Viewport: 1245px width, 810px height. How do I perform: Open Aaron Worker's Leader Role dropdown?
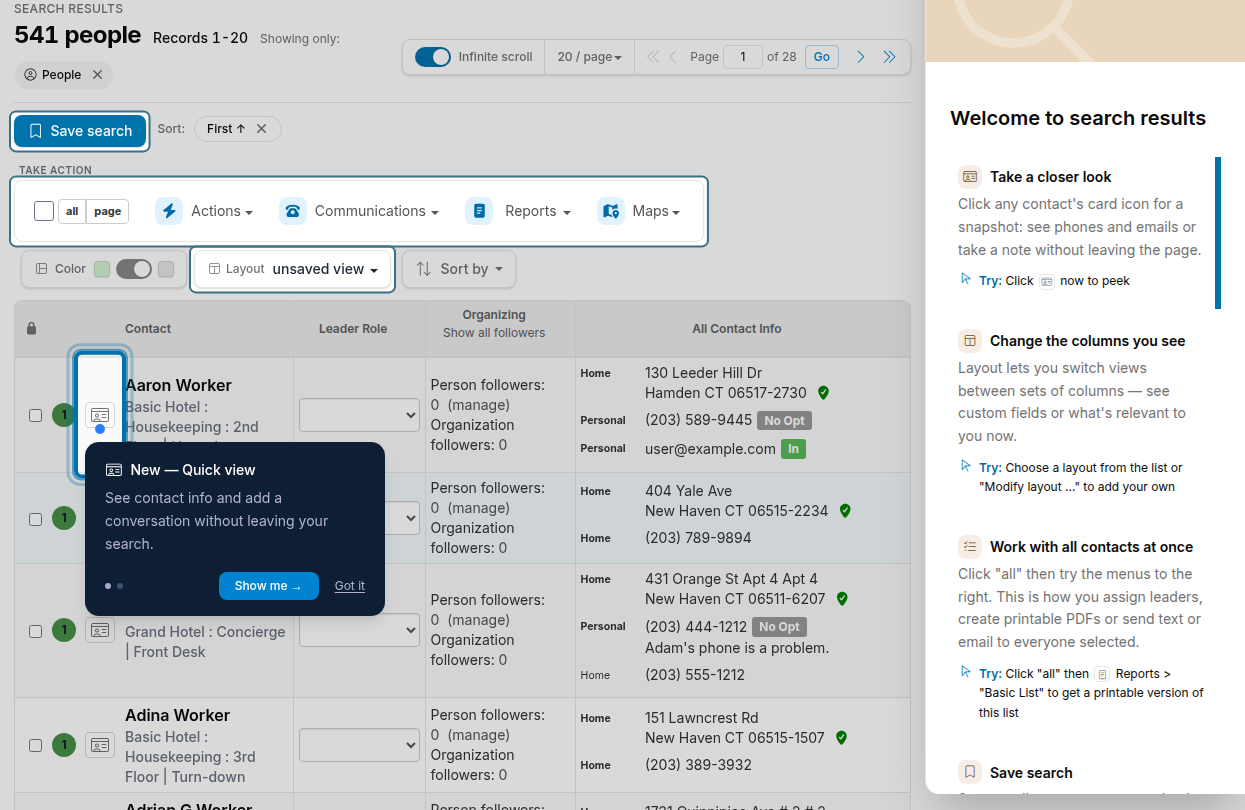click(x=359, y=415)
